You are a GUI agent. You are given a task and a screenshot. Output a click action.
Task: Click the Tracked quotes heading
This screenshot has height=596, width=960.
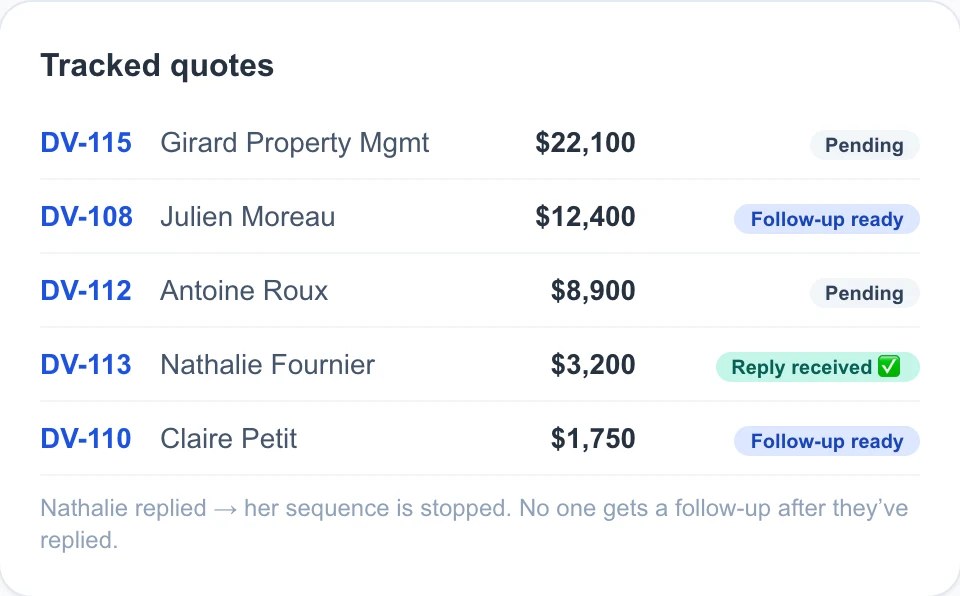pos(157,66)
